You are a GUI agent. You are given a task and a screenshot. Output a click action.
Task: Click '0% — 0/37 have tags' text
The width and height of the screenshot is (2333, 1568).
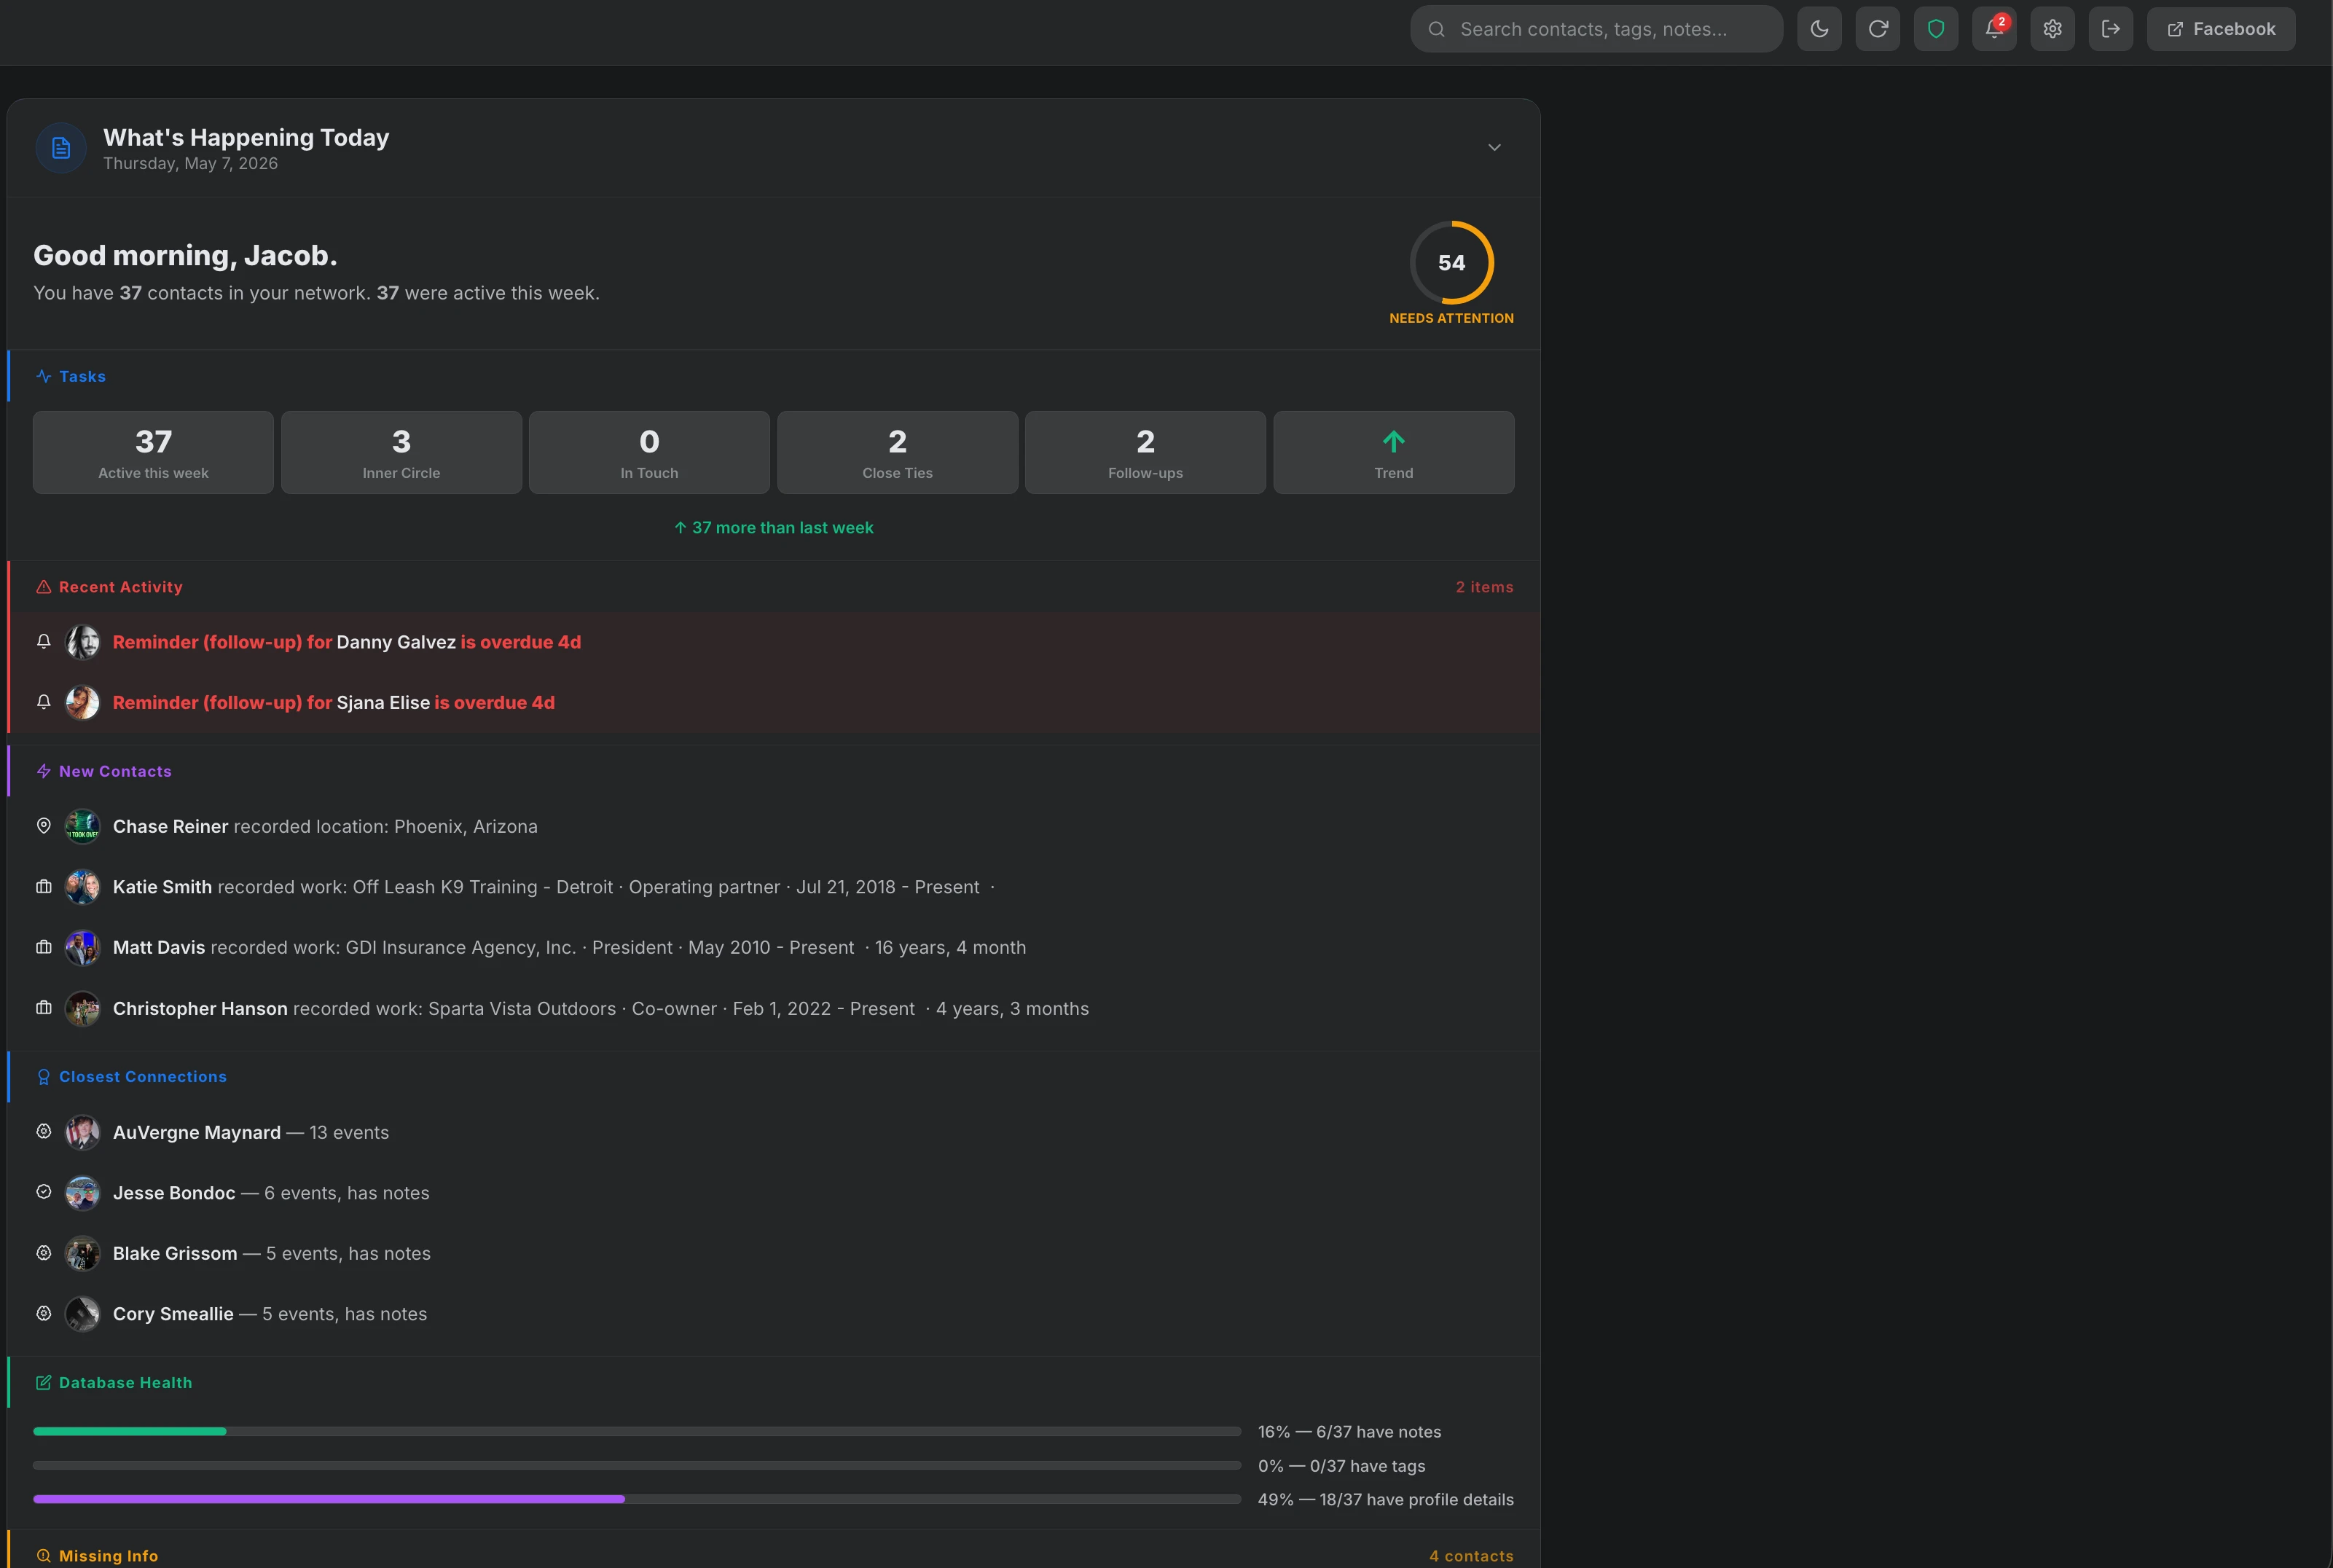coord(1341,1466)
